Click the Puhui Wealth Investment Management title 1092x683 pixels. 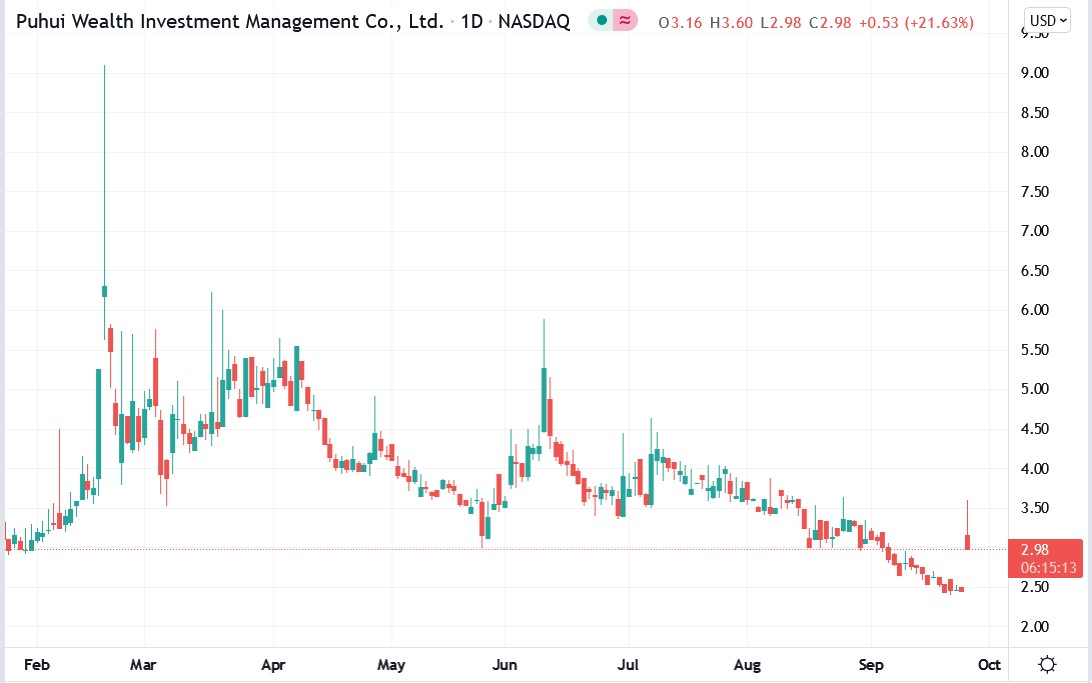pos(230,22)
